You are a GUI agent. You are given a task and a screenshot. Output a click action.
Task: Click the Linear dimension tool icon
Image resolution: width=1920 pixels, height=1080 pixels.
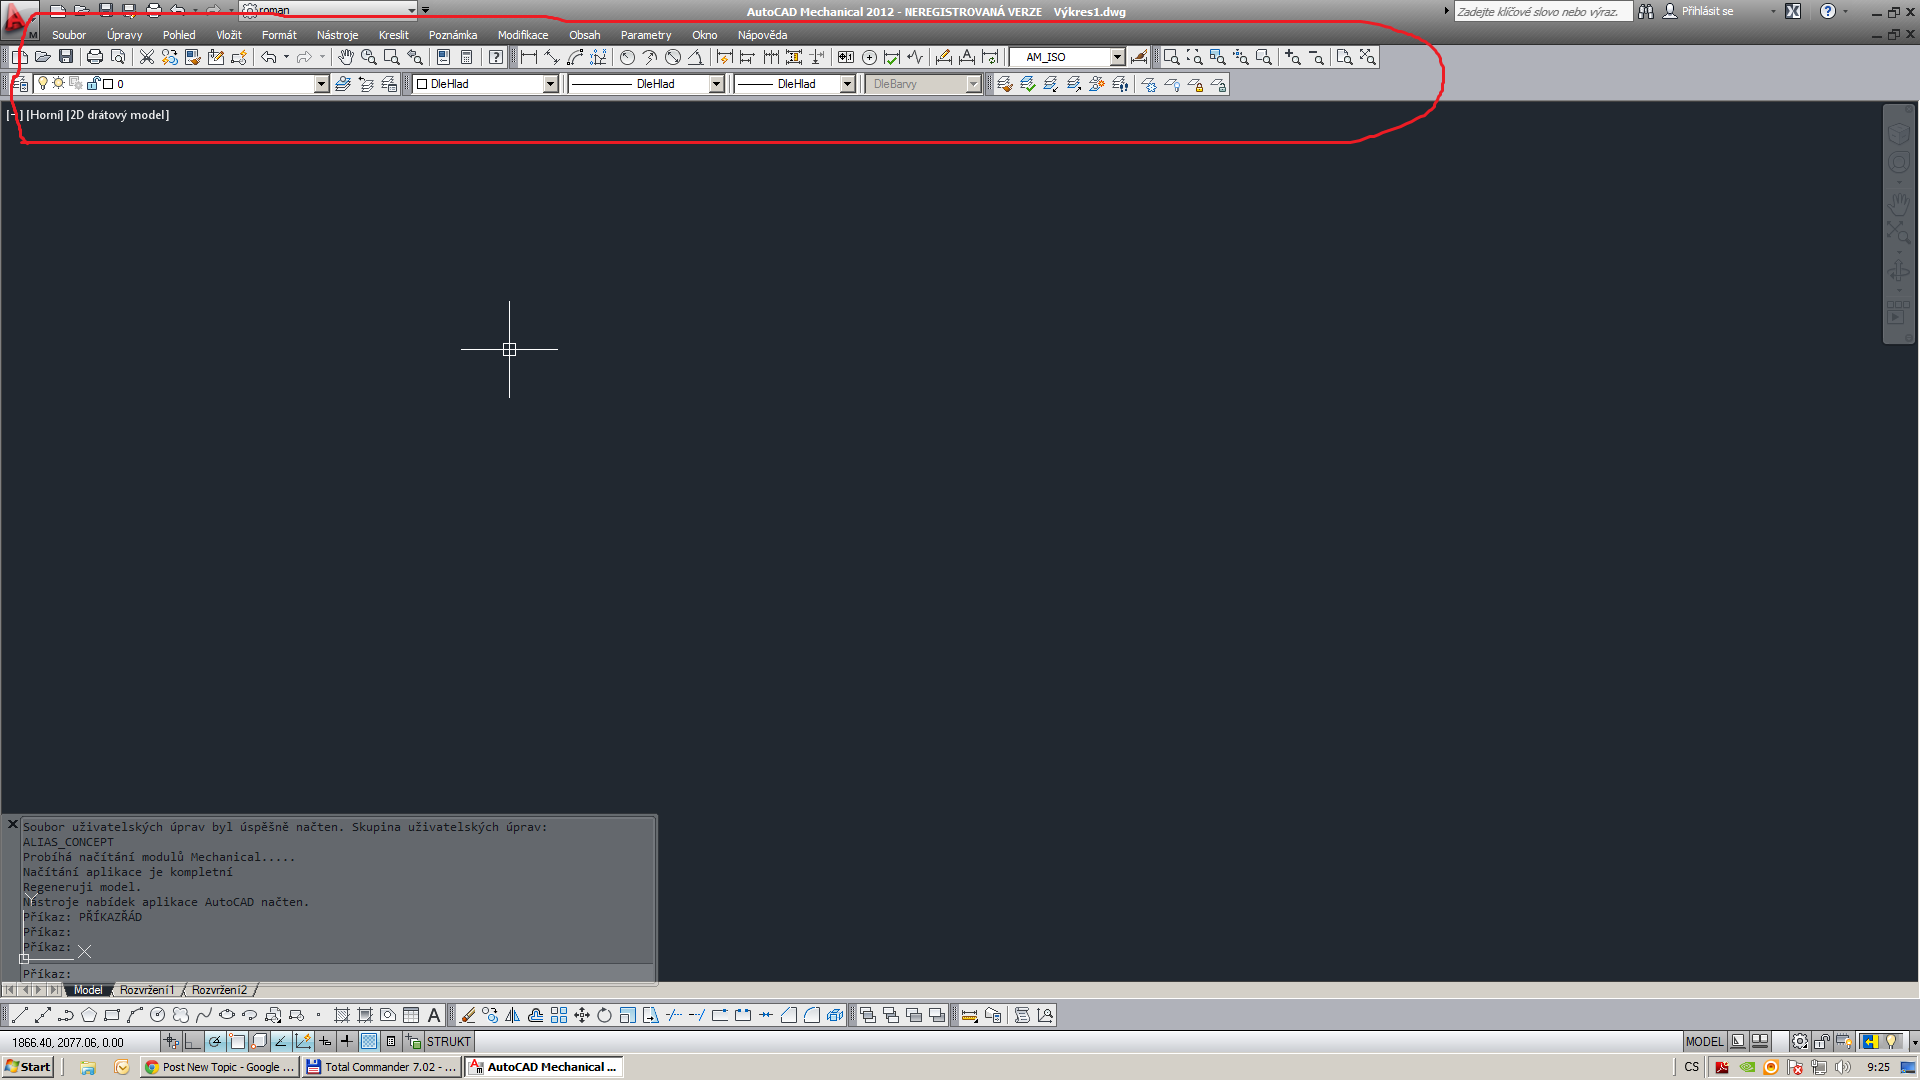[x=529, y=57]
